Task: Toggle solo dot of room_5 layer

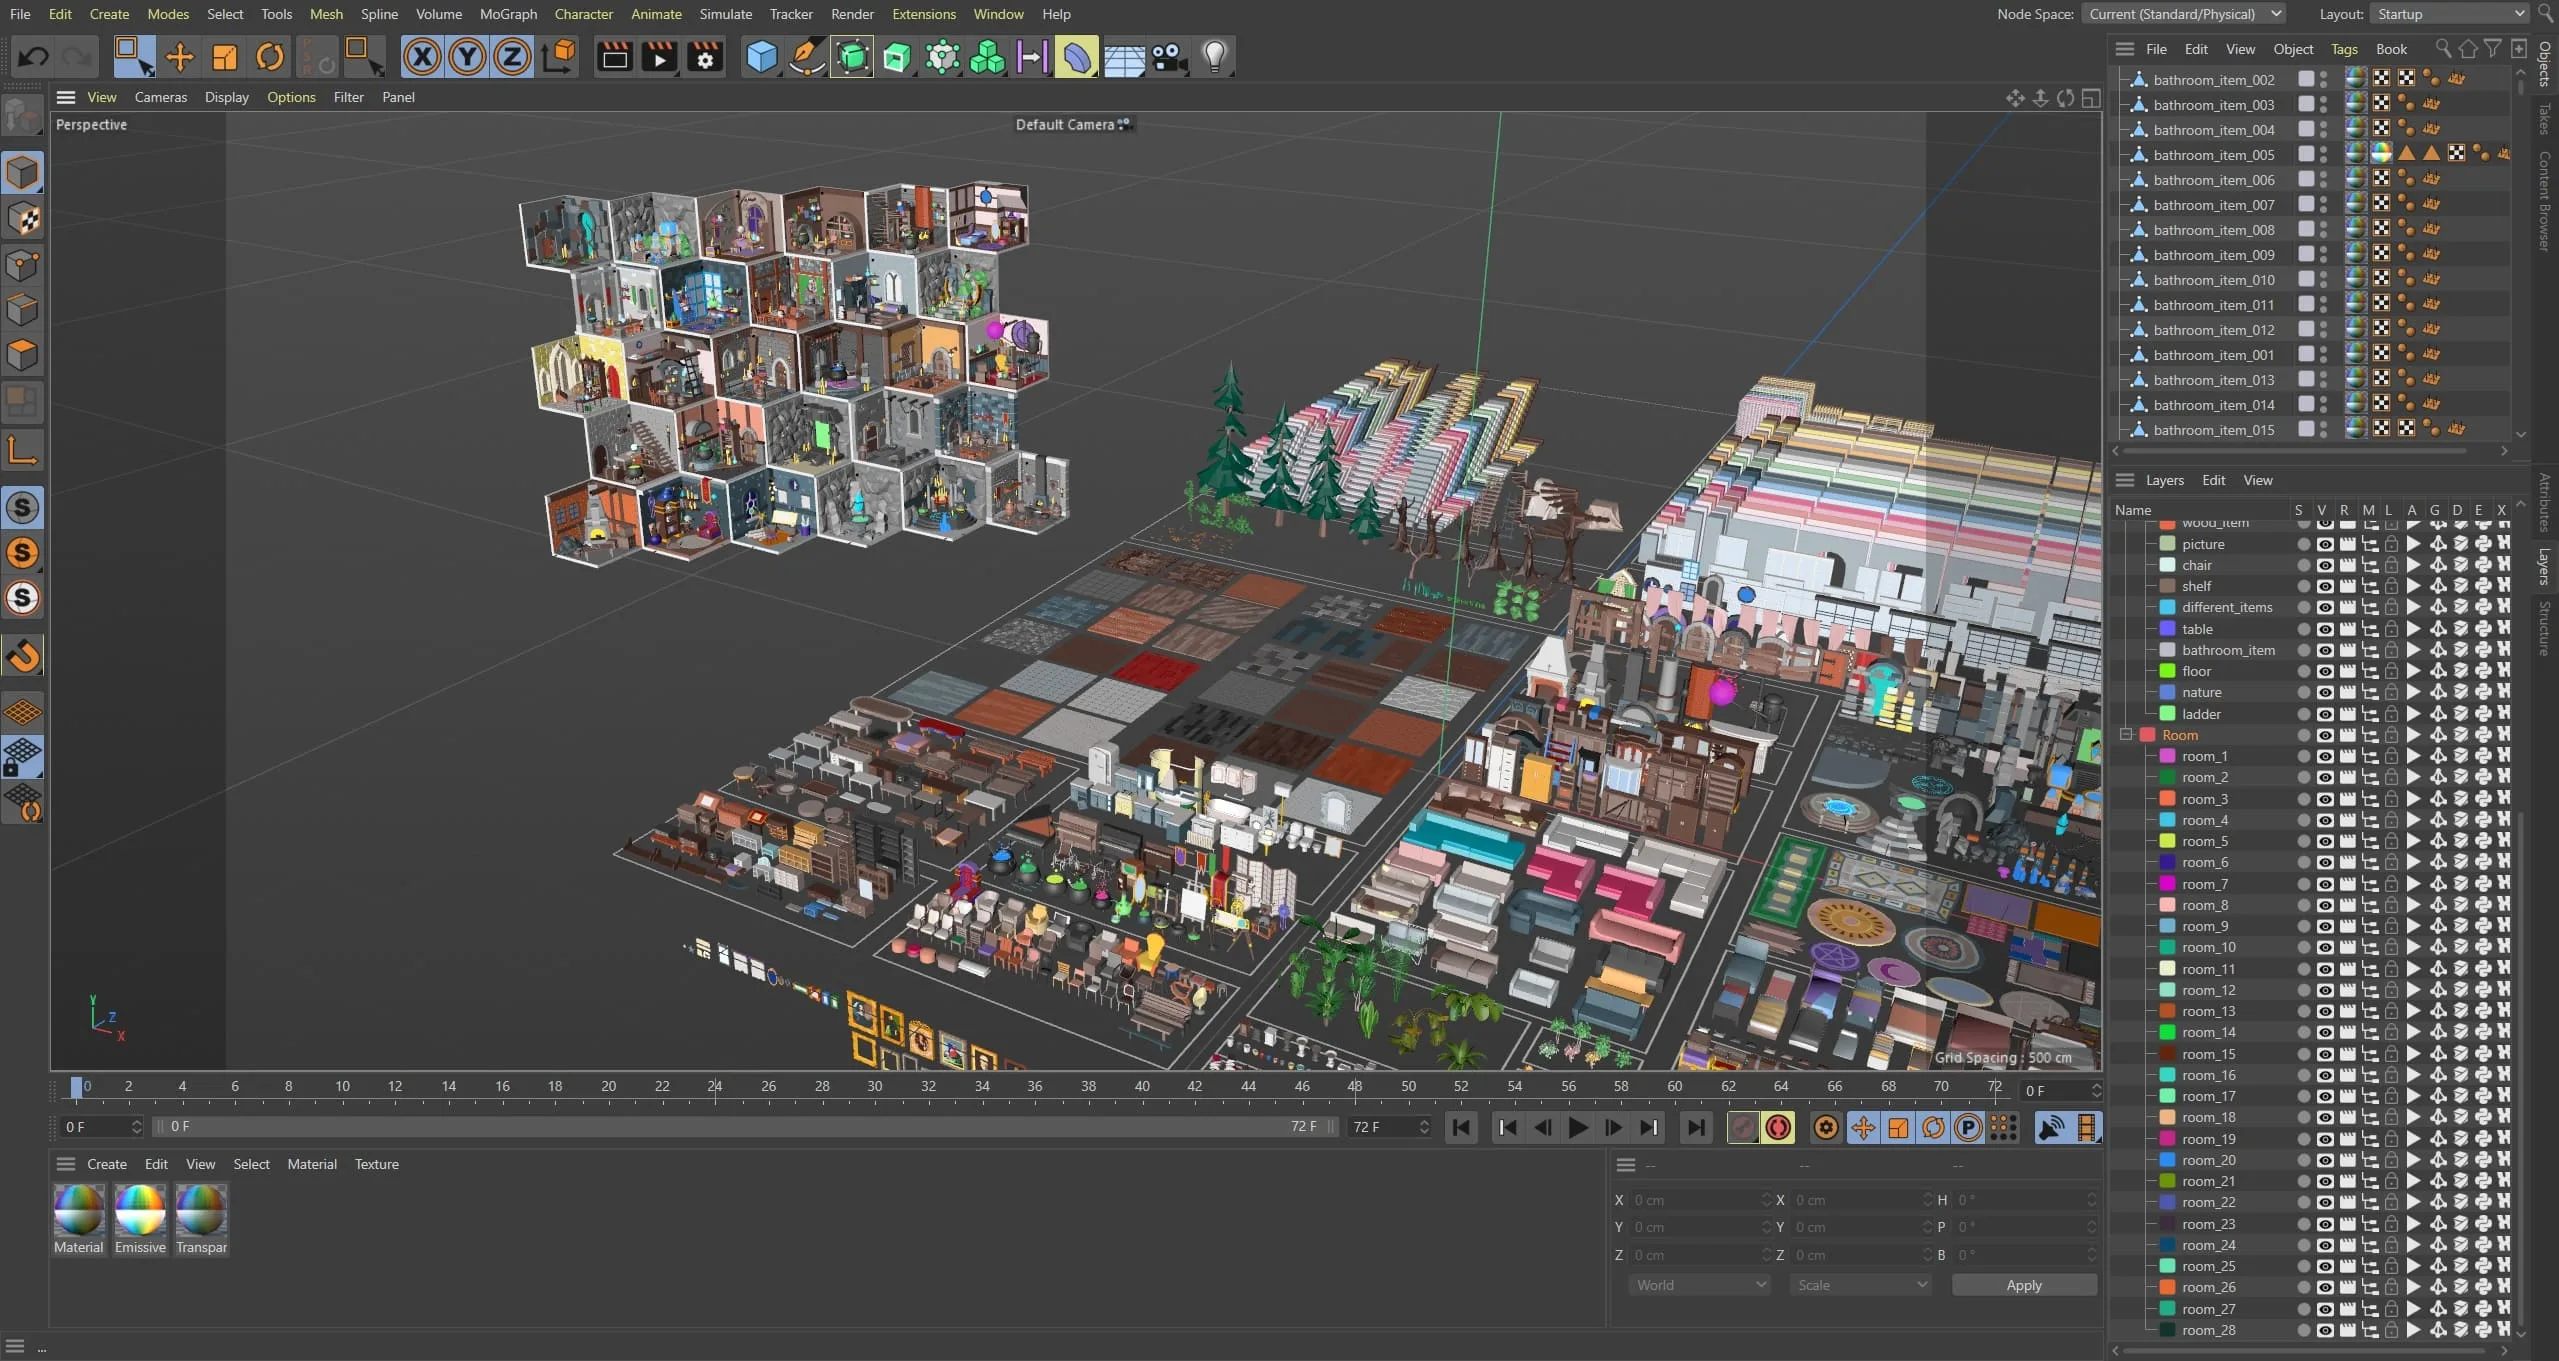Action: point(2303,842)
